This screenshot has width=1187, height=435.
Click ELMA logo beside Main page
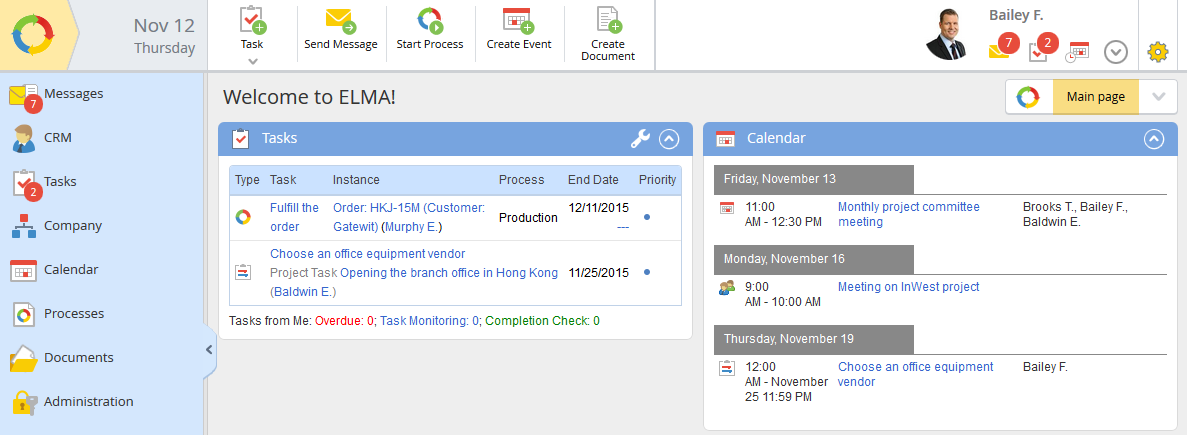click(x=1028, y=97)
